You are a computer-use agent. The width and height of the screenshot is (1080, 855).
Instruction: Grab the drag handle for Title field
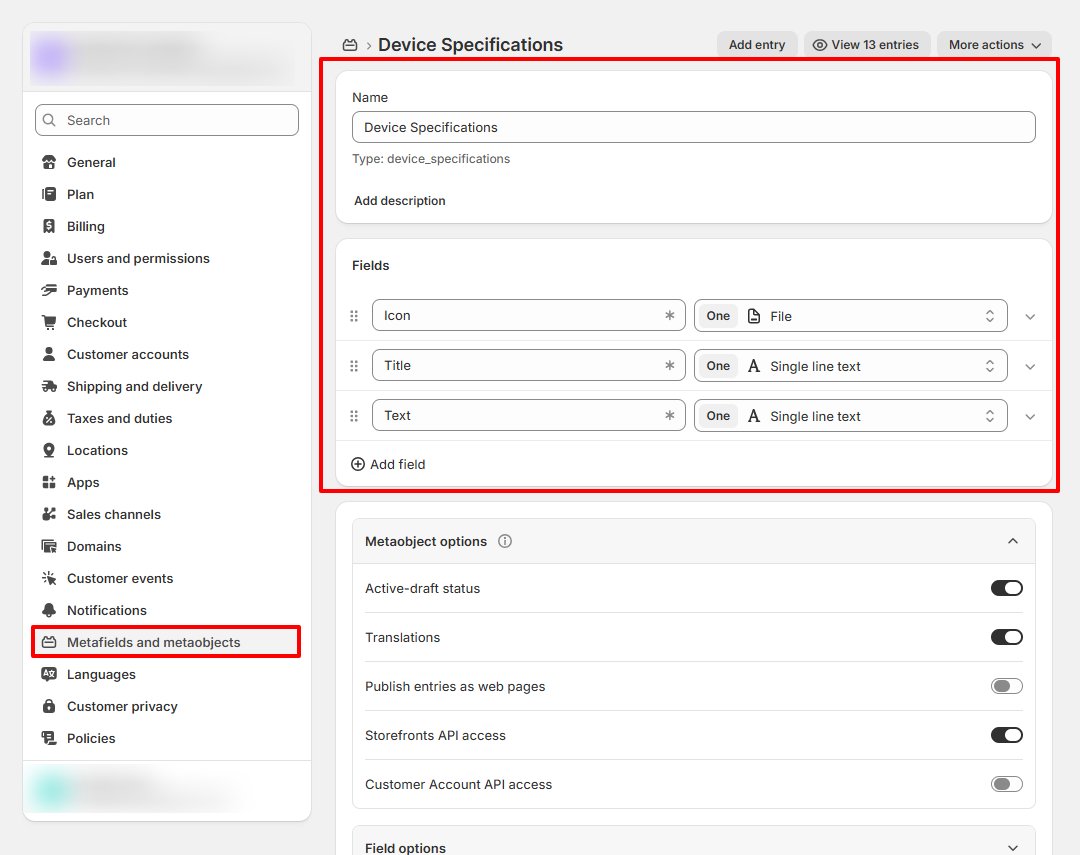[354, 366]
